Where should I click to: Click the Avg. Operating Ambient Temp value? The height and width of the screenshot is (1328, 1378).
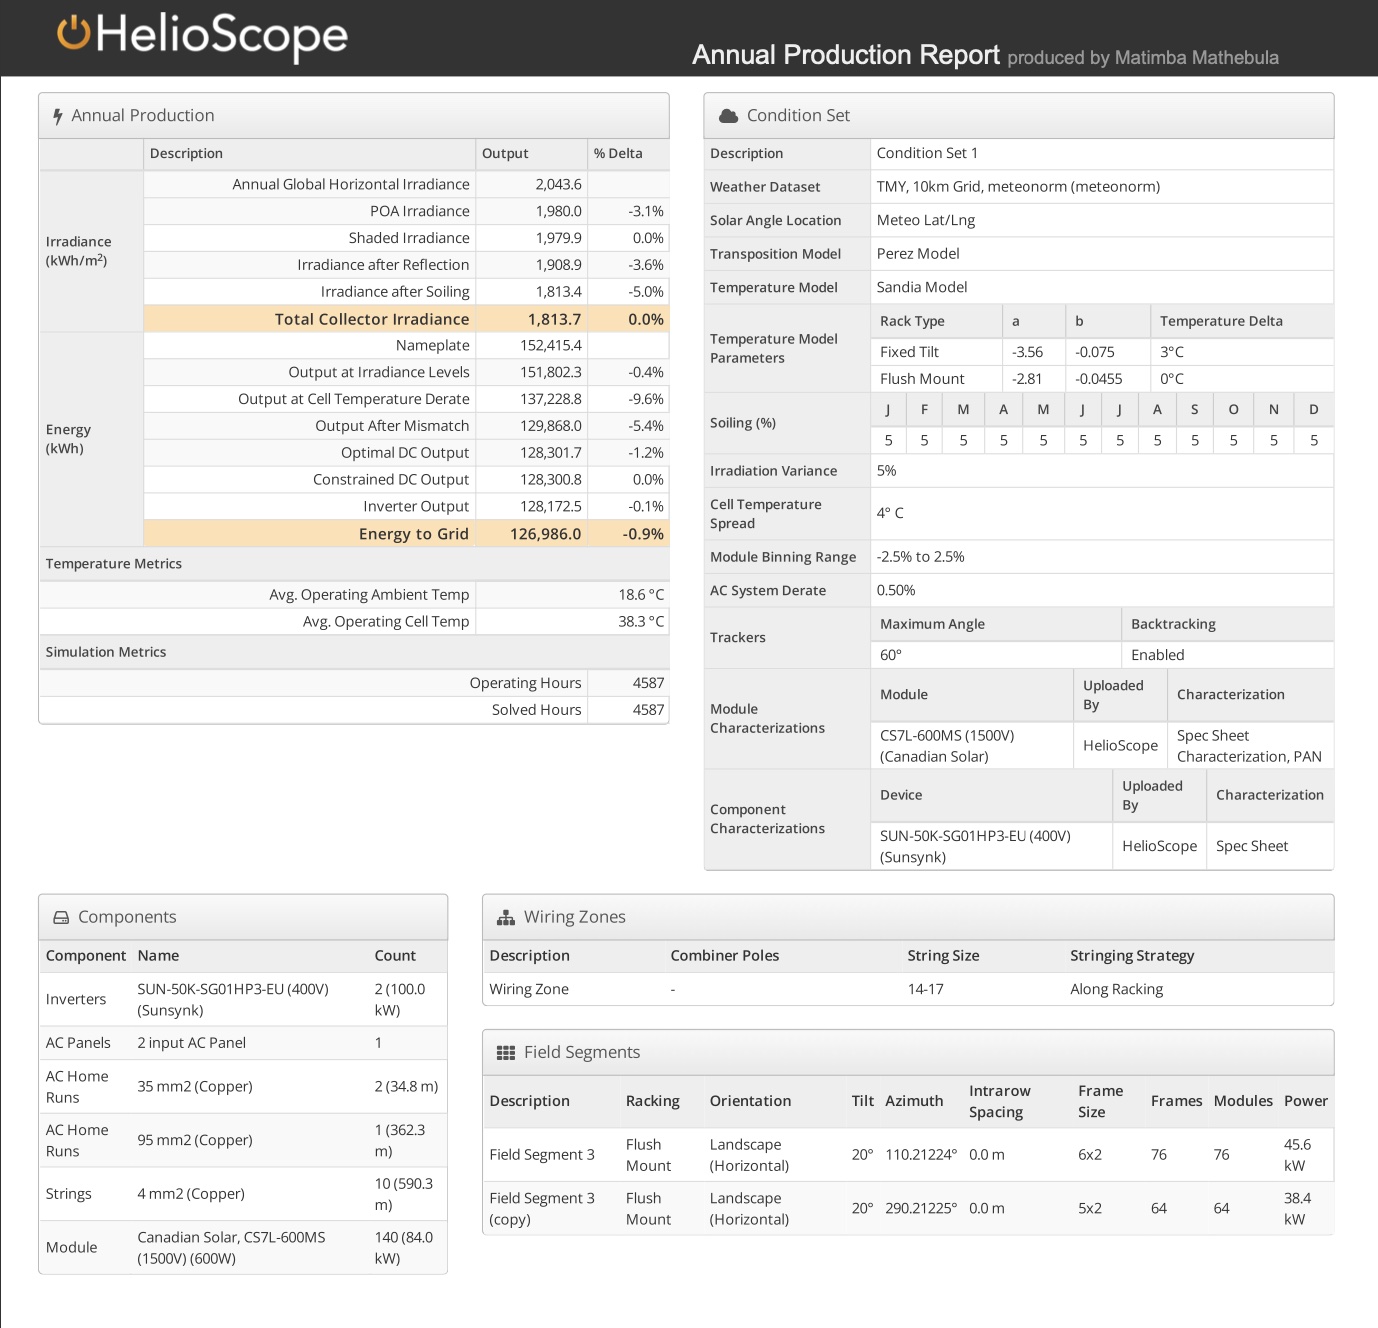[641, 594]
